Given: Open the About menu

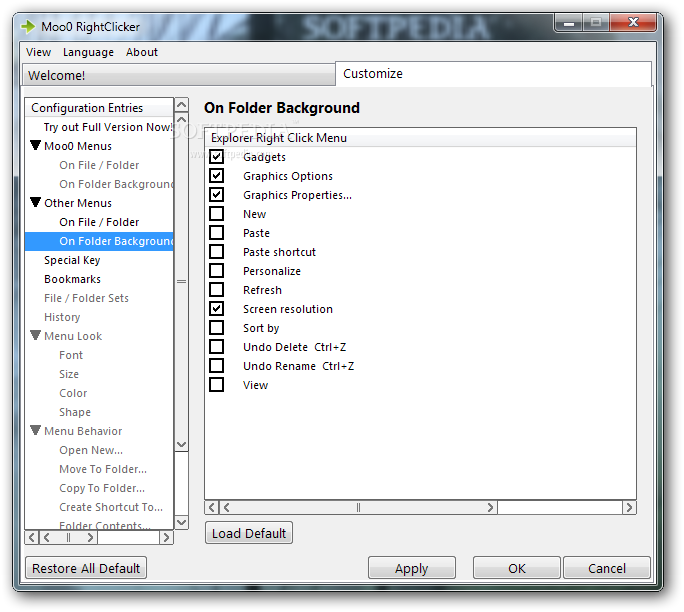Looking at the screenshot, I should (142, 52).
